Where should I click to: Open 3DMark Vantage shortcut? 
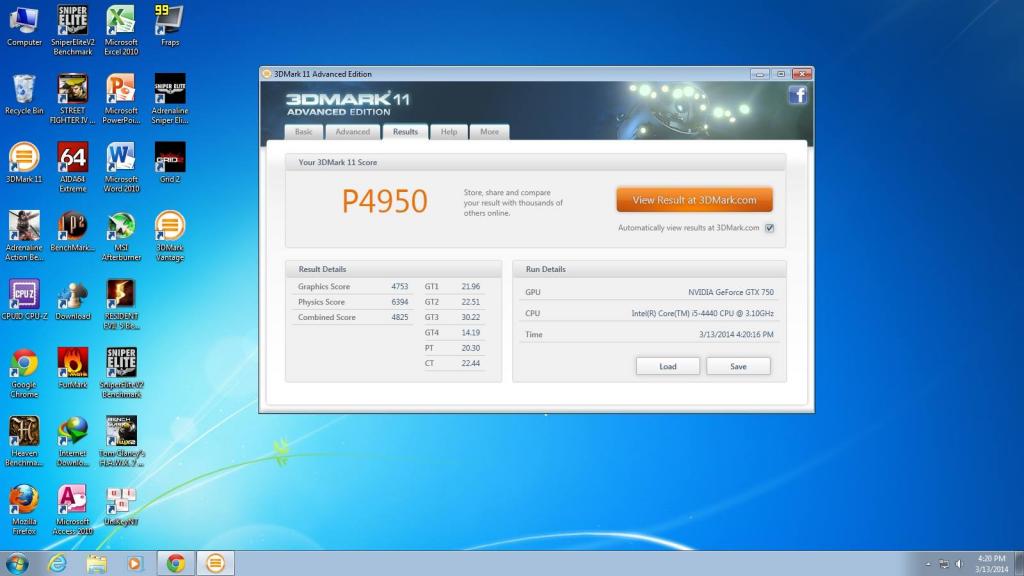pyautogui.click(x=170, y=236)
